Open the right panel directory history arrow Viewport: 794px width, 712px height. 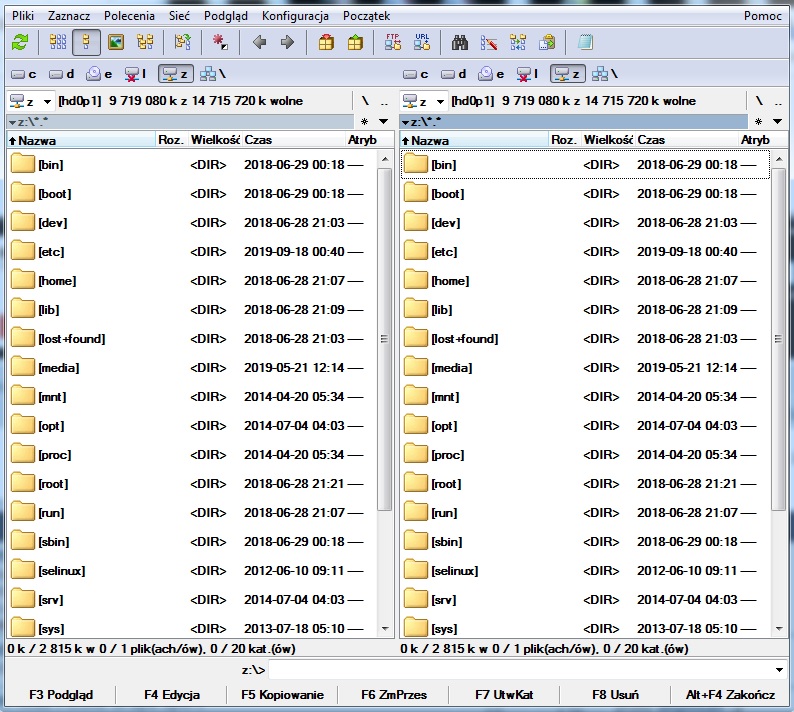777,122
